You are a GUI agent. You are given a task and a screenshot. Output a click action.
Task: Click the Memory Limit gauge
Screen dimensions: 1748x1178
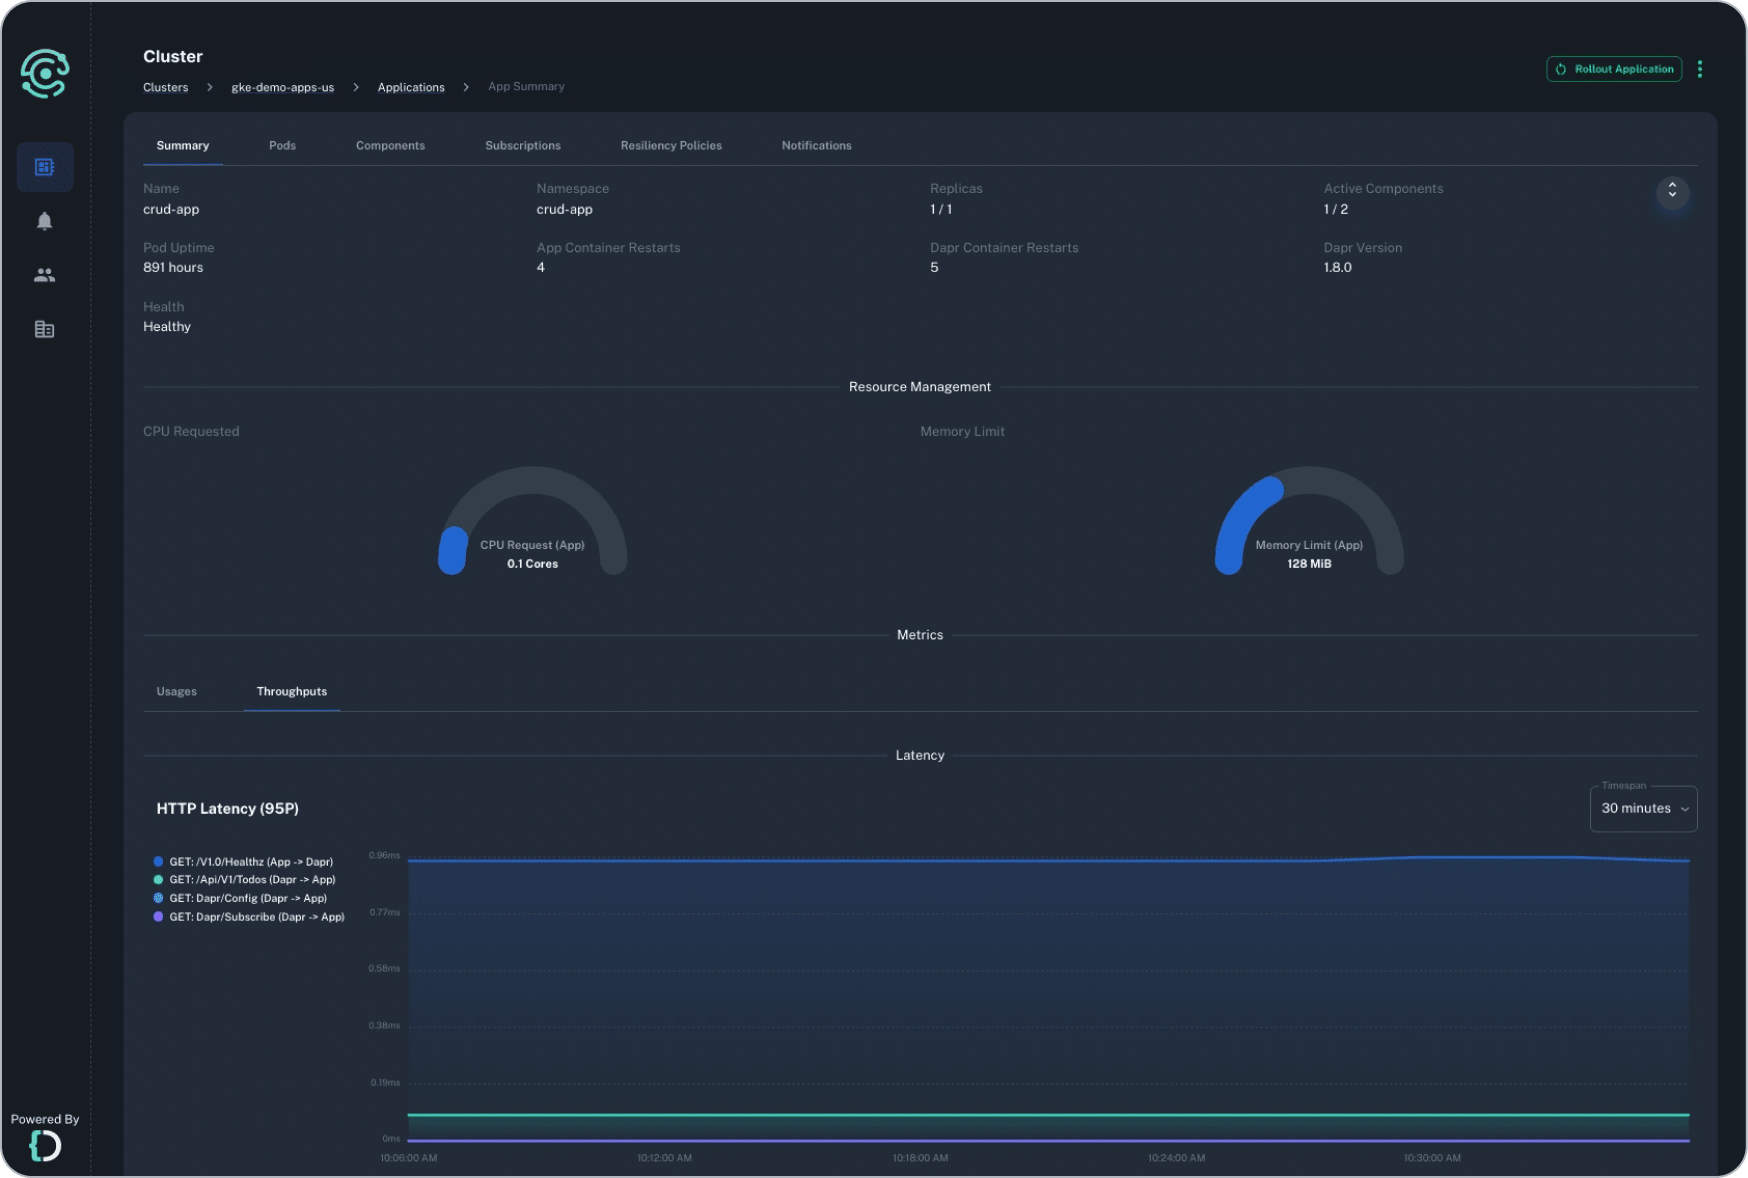(1309, 521)
